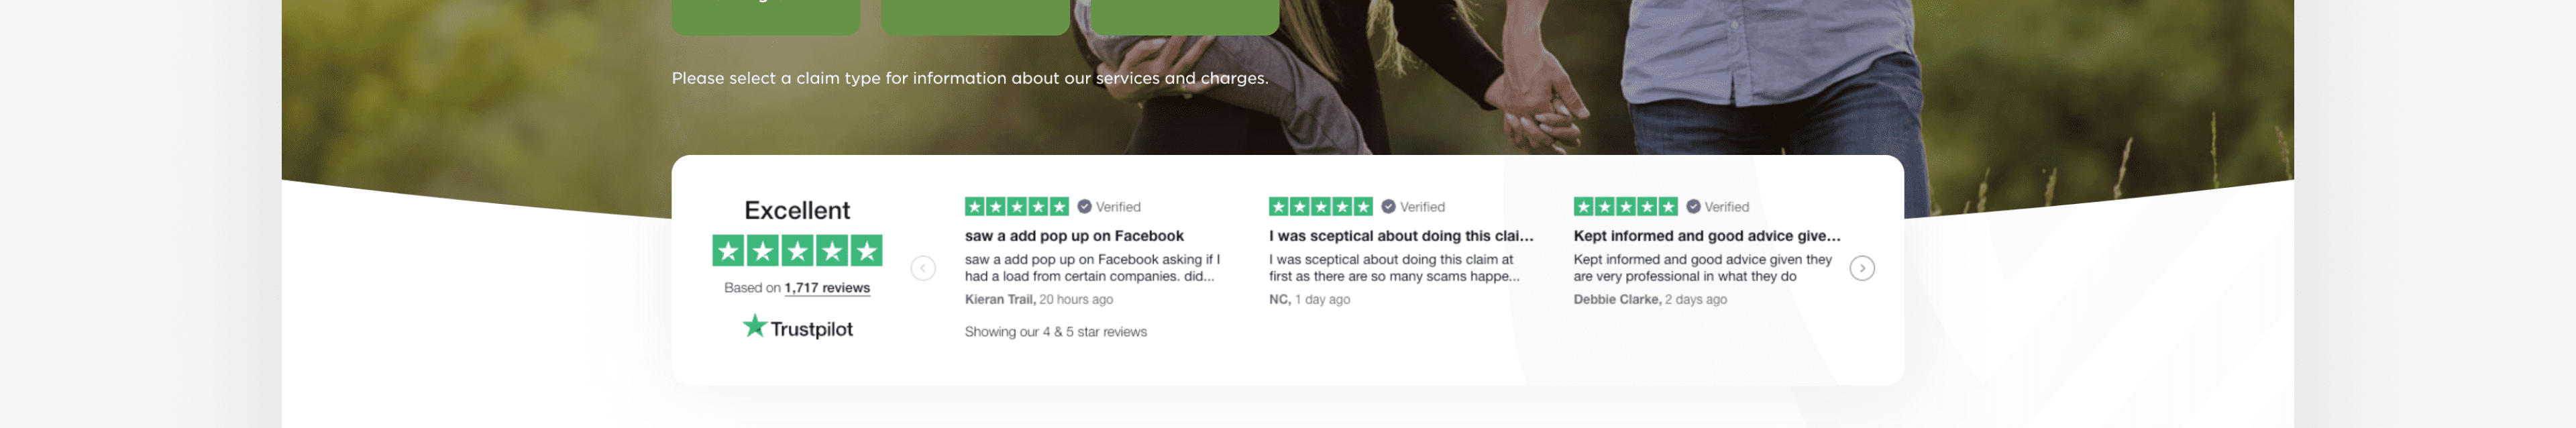Click the Verified badge on Debbie Clarke's review
This screenshot has width=2576, height=428.
1718,207
